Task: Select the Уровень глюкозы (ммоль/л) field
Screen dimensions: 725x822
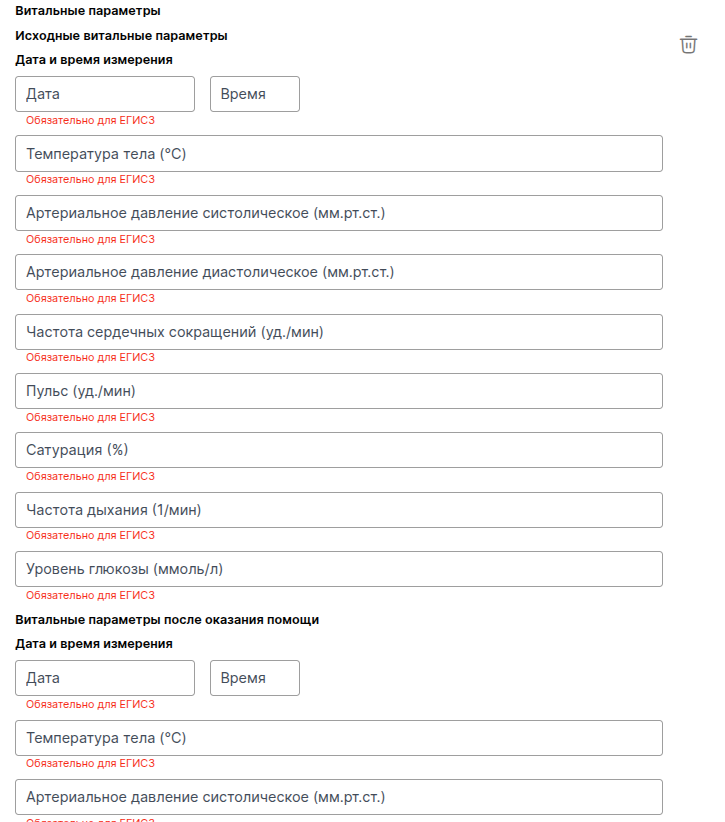Action: click(x=339, y=569)
